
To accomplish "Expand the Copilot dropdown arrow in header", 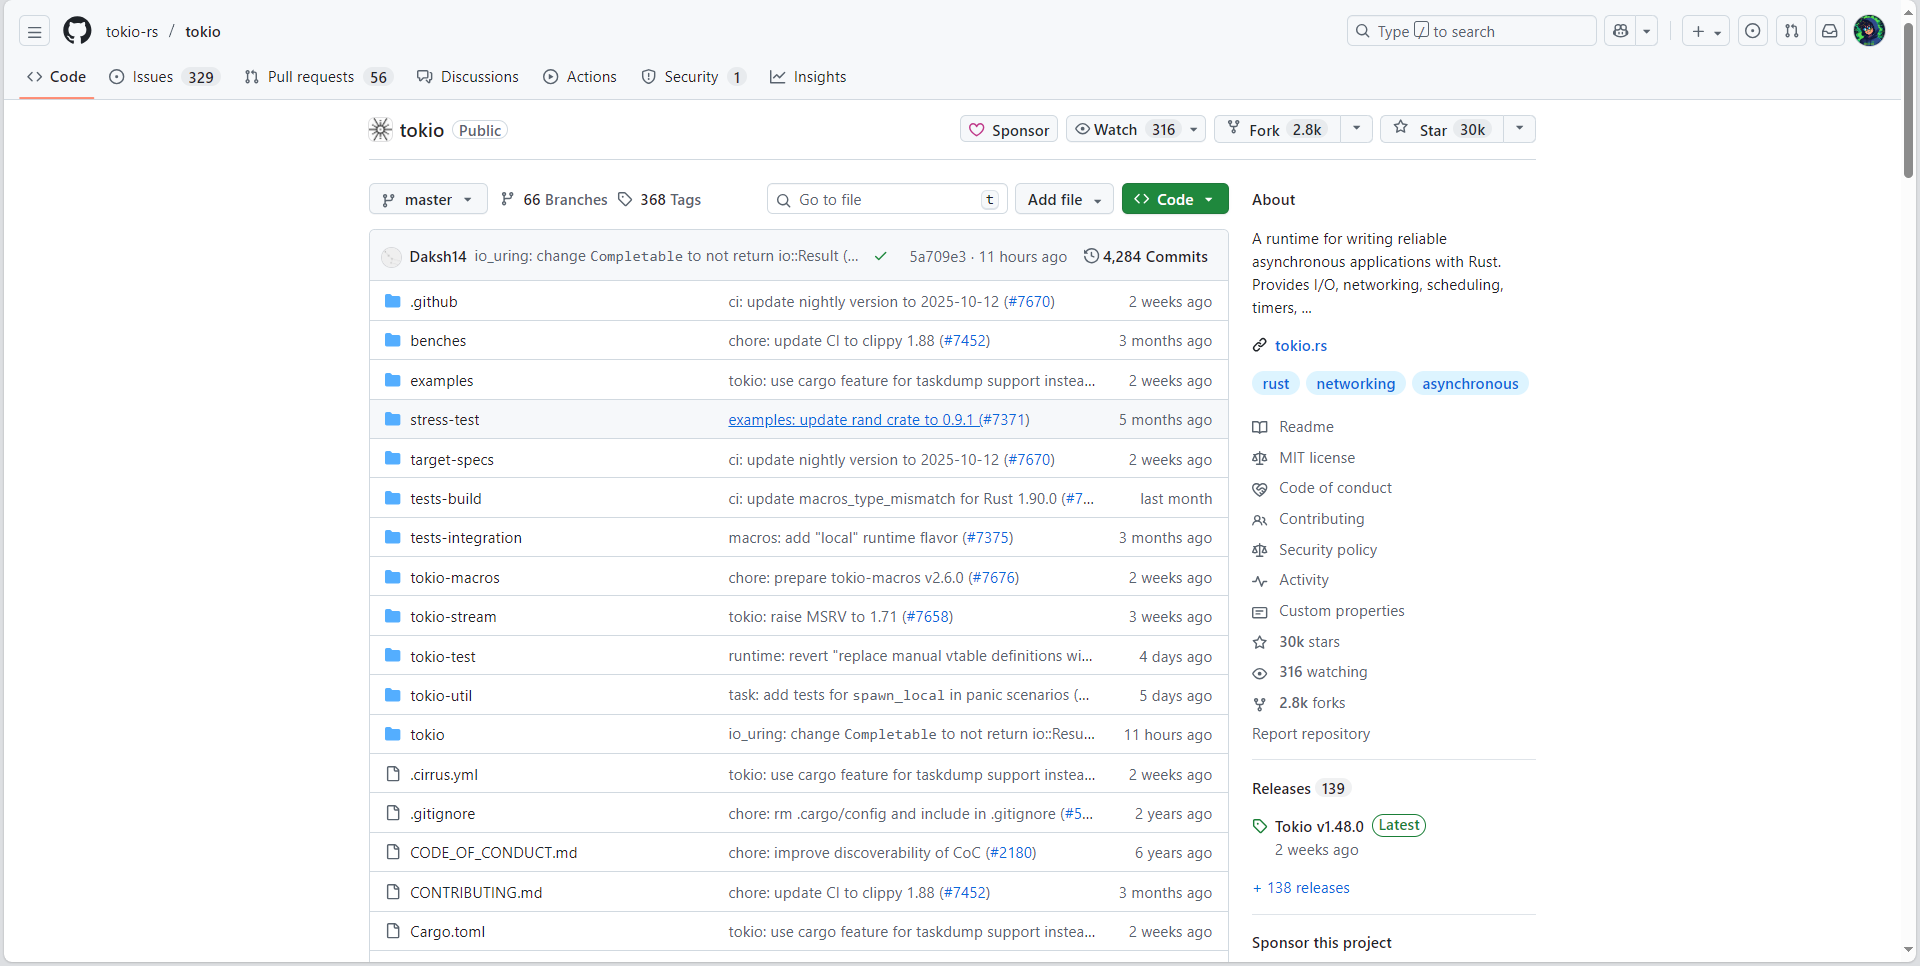I will click(1646, 31).
